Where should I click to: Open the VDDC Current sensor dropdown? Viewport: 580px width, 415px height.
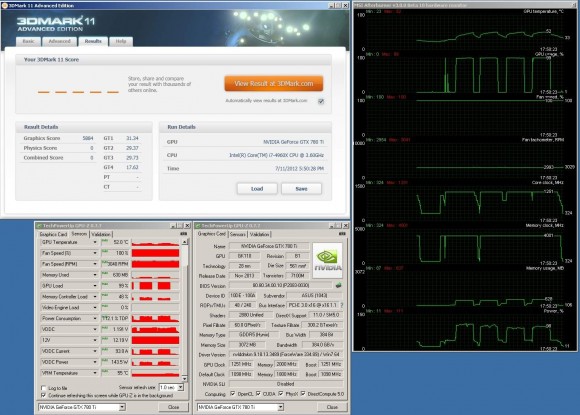95,351
